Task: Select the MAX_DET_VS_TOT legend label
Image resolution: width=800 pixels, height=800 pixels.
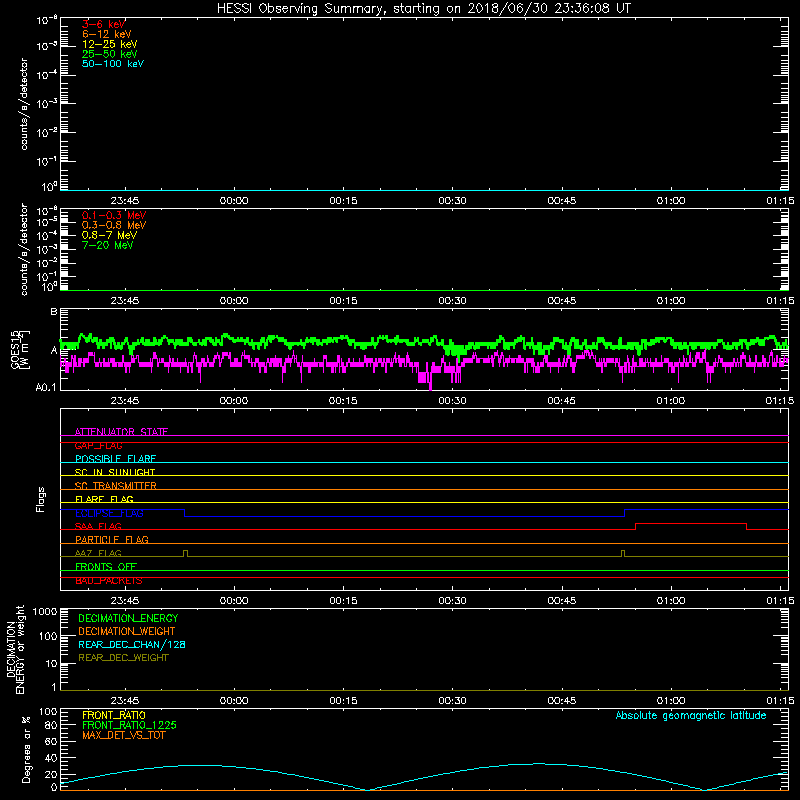Action: pyautogui.click(x=123, y=735)
